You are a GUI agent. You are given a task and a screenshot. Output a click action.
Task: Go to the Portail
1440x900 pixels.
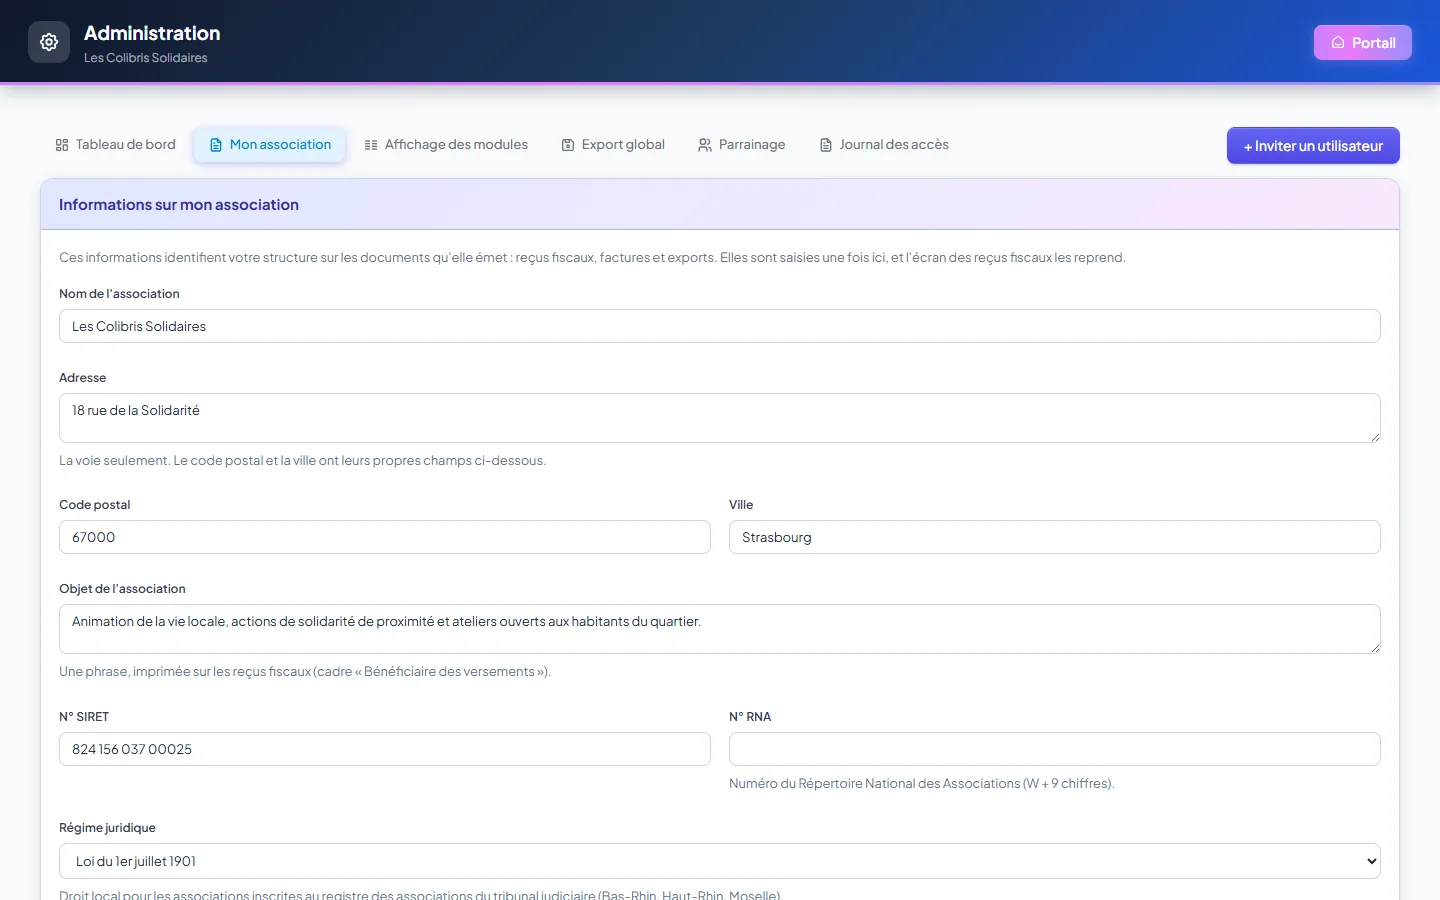[1363, 42]
